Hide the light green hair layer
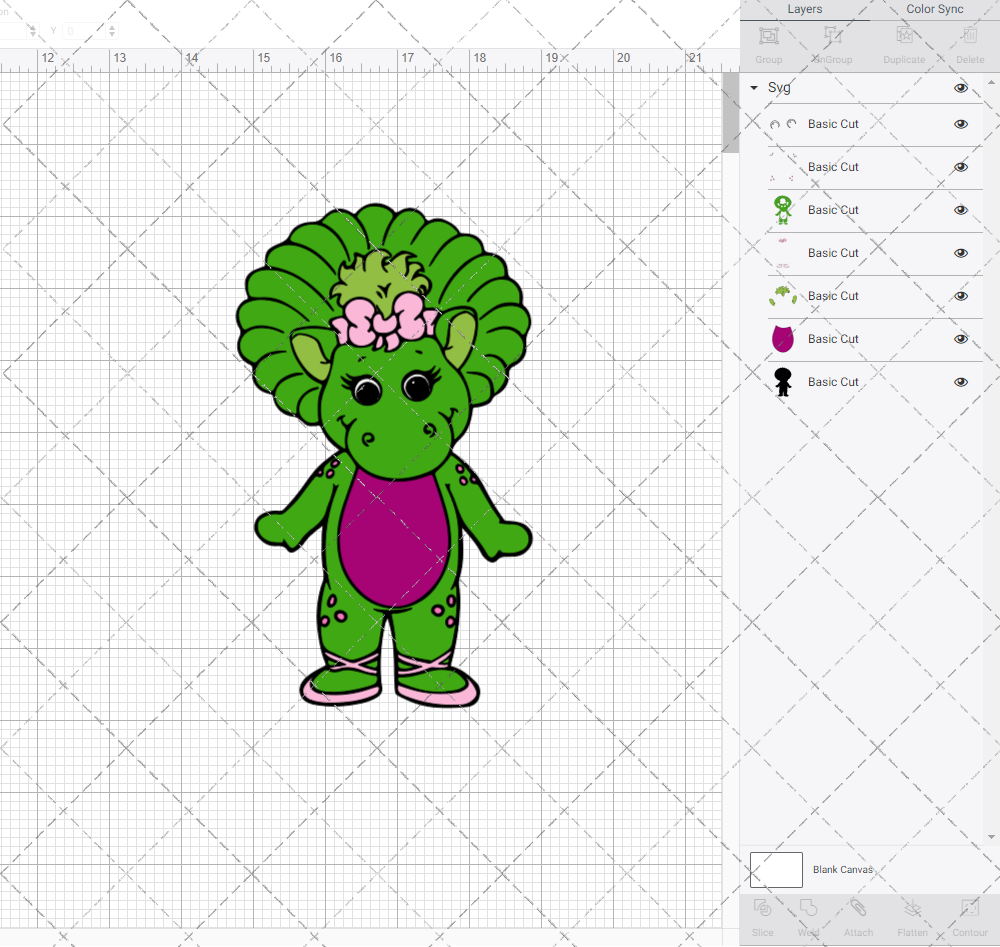Screen dimensions: 1000x947 coord(961,296)
